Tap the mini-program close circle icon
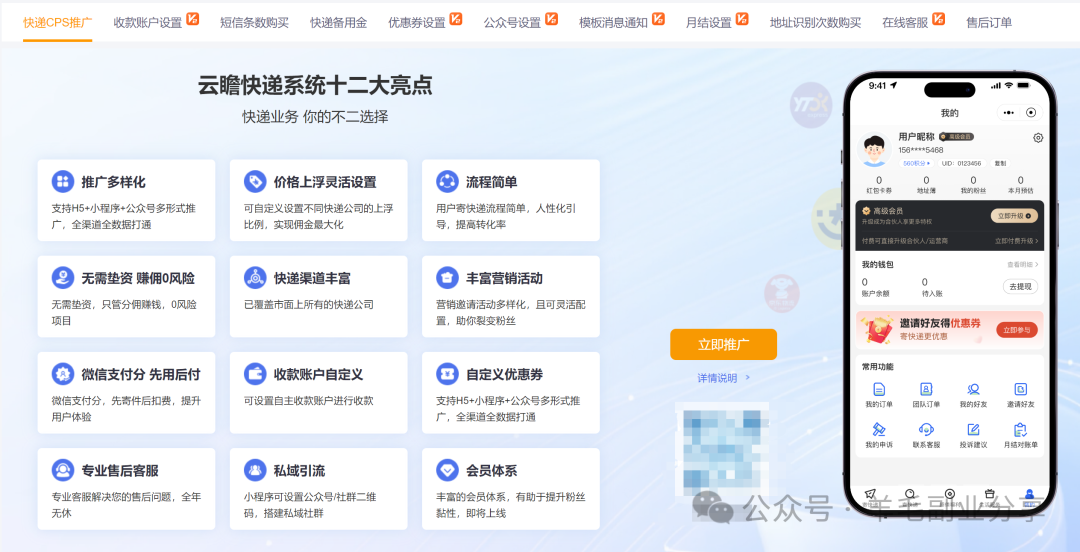 coord(1031,112)
